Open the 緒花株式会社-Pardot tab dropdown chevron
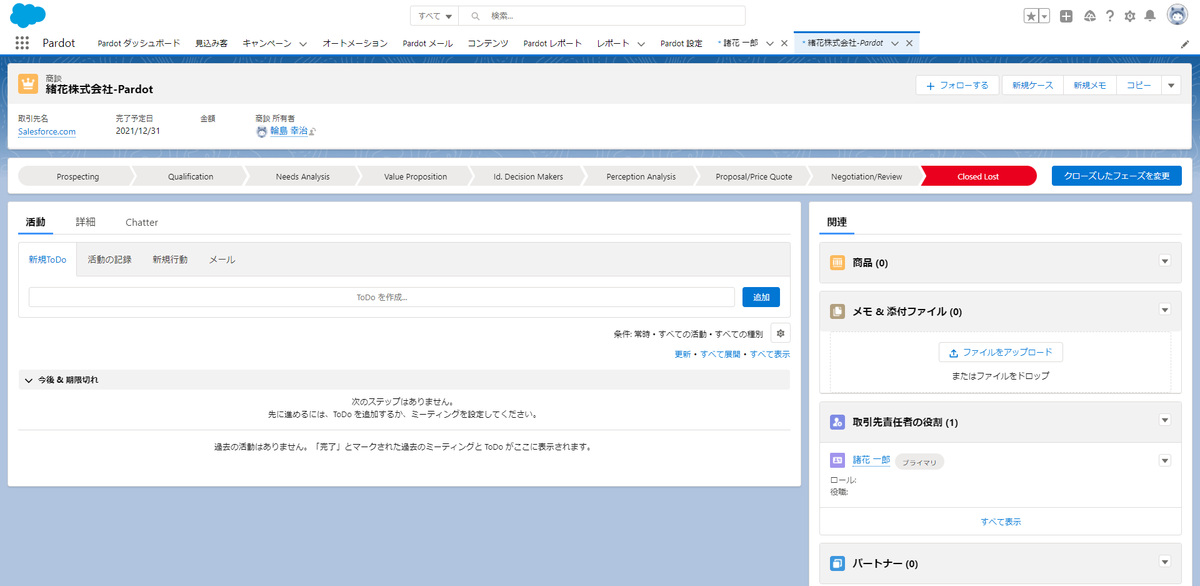Screen dimensions: 1200x586 coord(895,44)
